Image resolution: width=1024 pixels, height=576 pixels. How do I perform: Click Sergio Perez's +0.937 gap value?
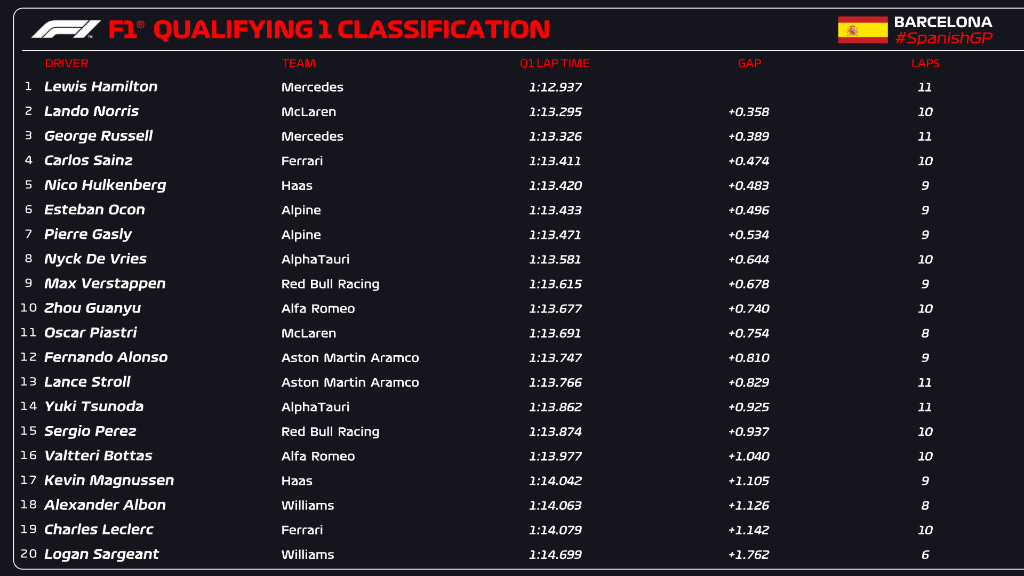(748, 432)
